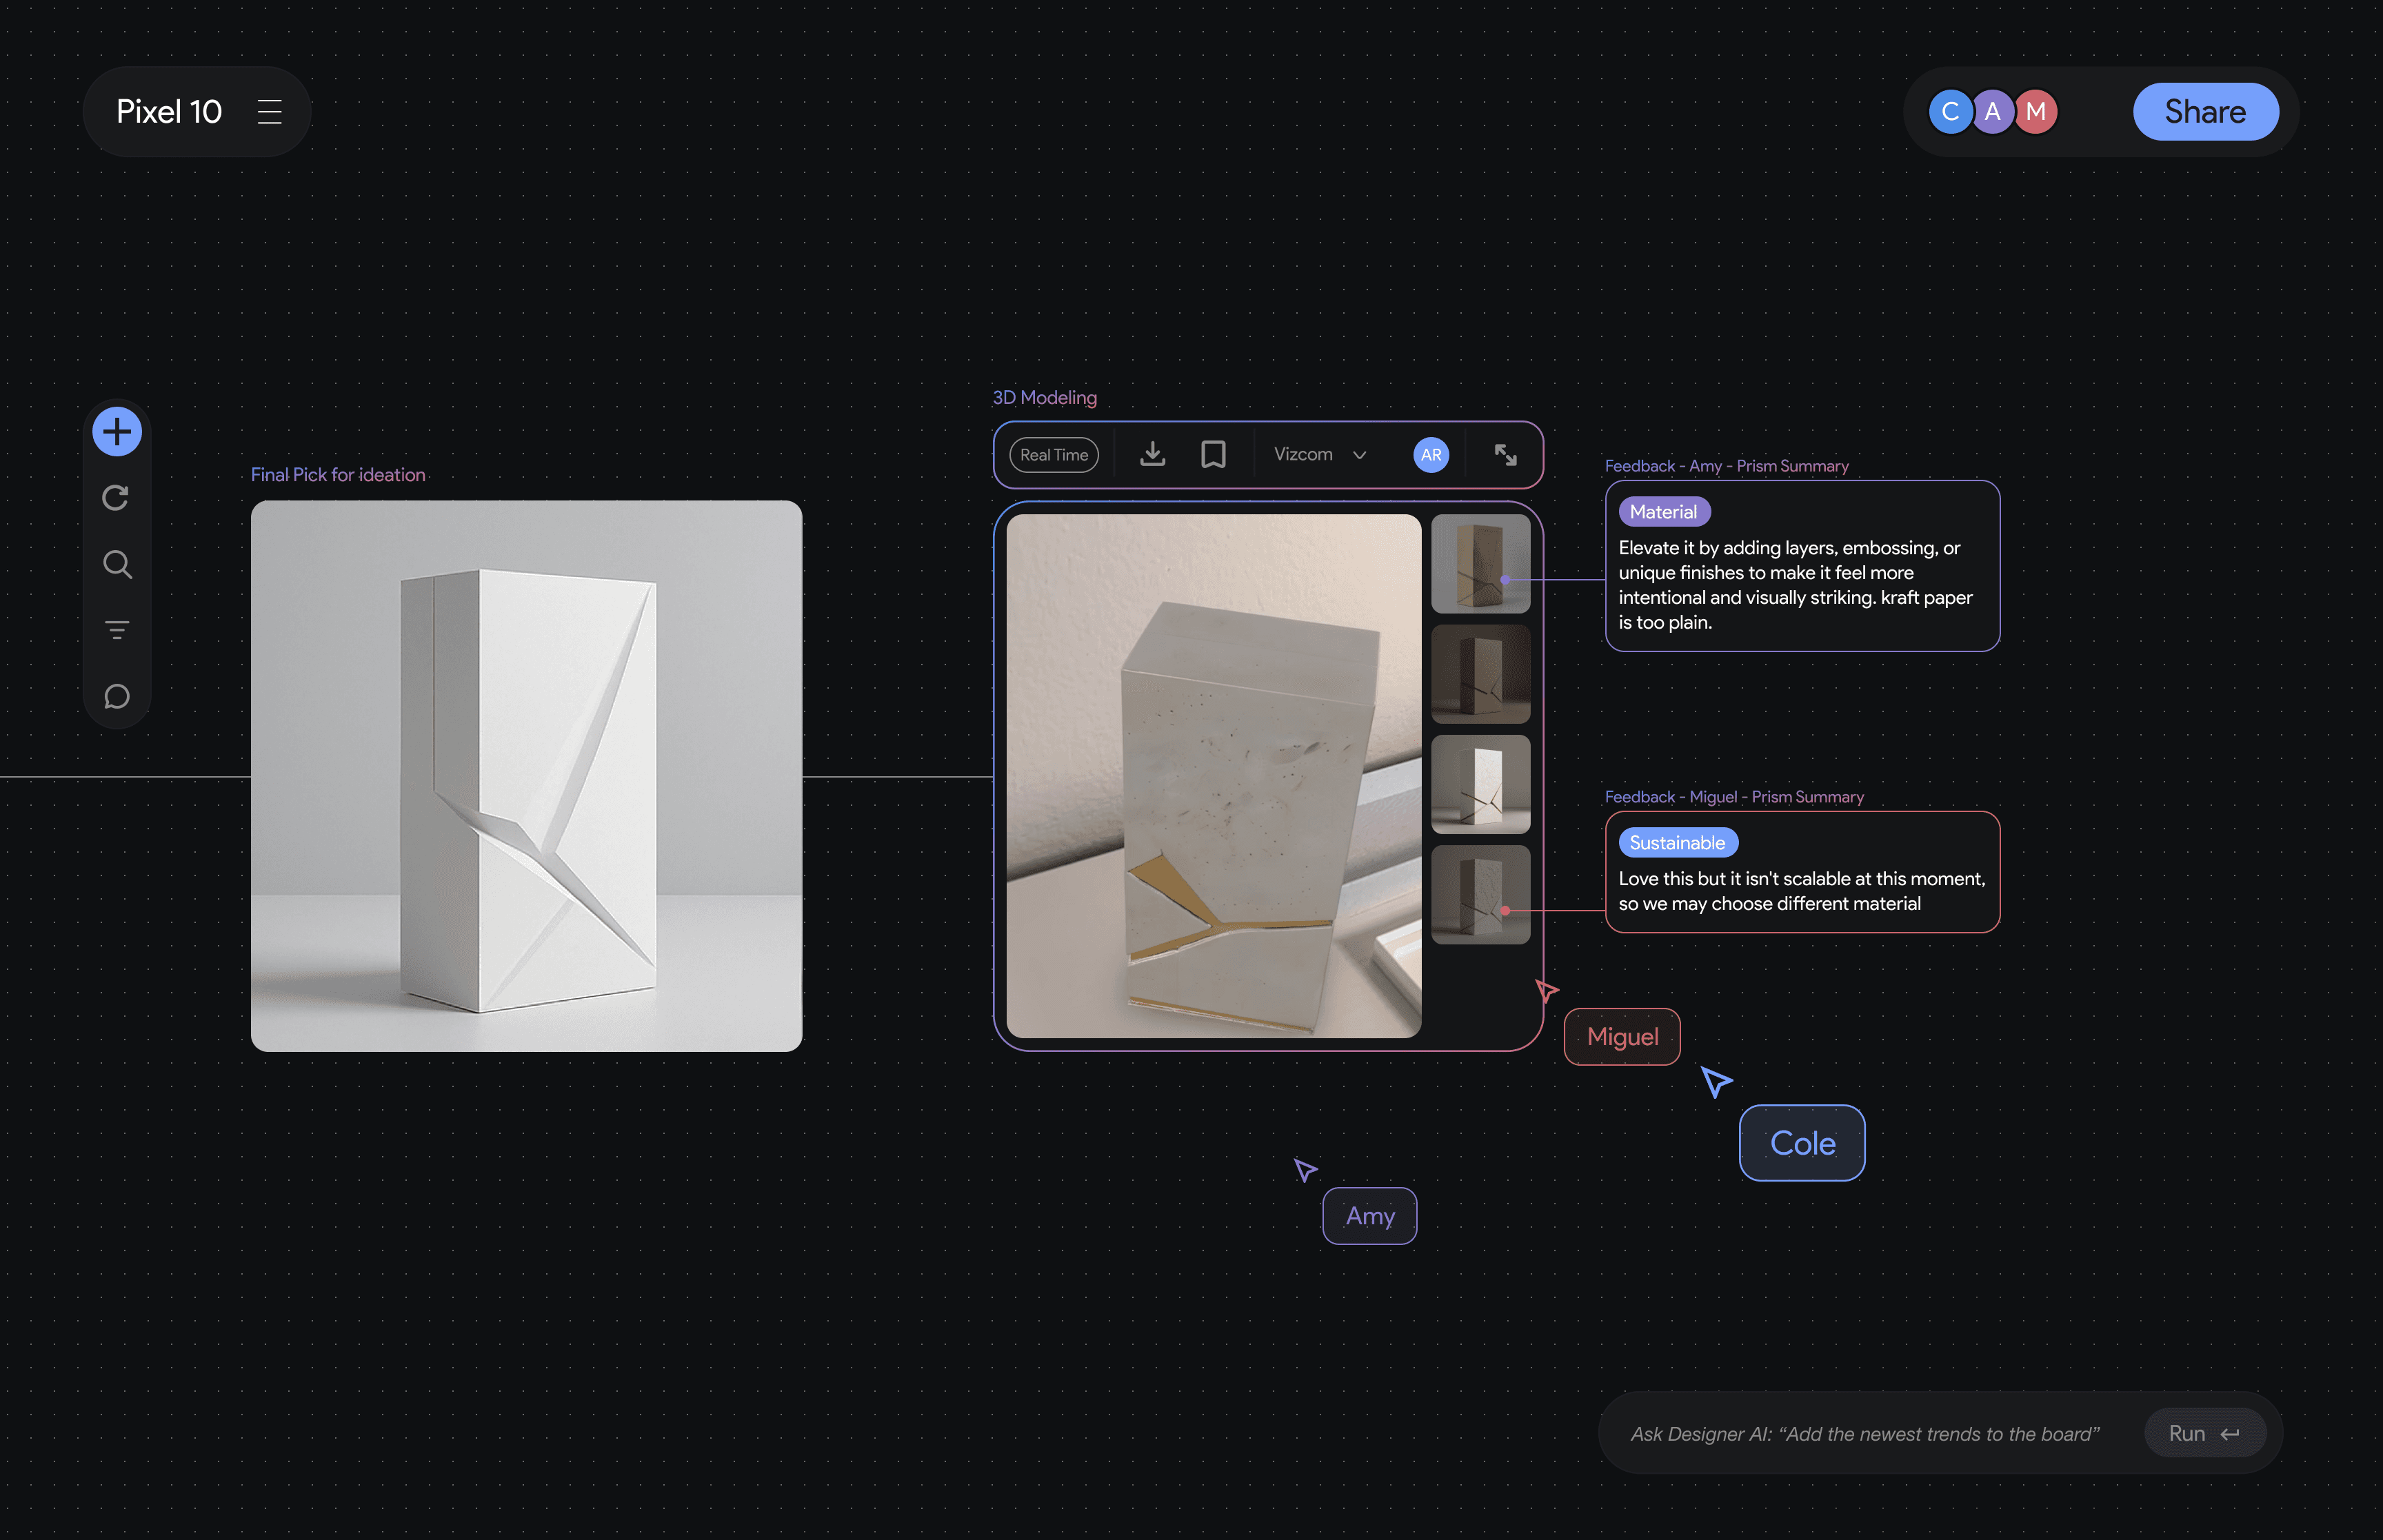Select the first kraft box thumbnail
2383x1540 pixels.
click(x=1480, y=563)
